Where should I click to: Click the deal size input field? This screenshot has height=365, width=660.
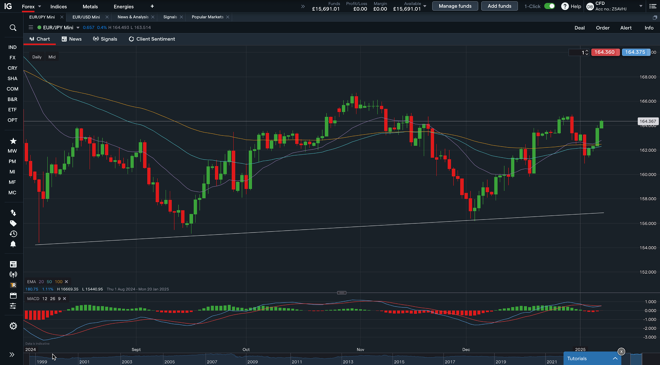578,52
